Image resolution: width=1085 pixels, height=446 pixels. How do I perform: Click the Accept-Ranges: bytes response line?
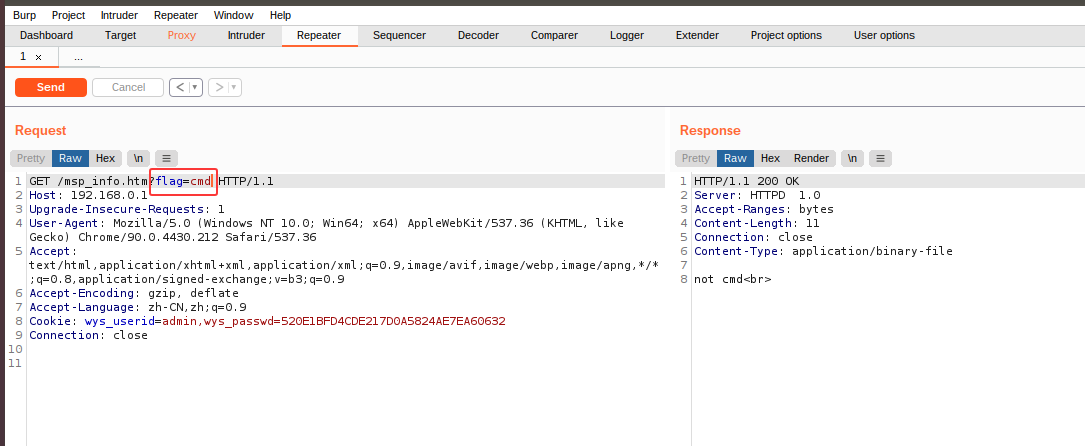(x=764, y=209)
